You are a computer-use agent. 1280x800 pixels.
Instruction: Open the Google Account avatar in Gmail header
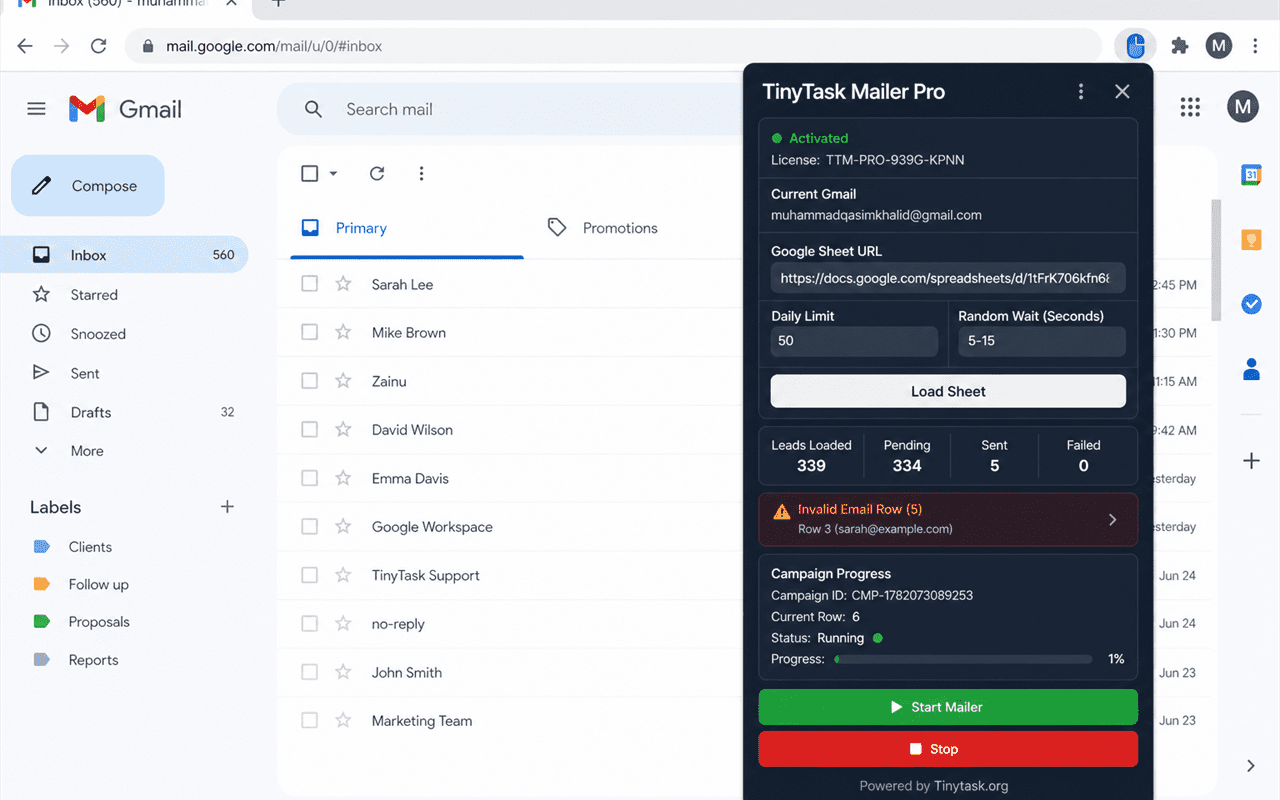[x=1243, y=107]
